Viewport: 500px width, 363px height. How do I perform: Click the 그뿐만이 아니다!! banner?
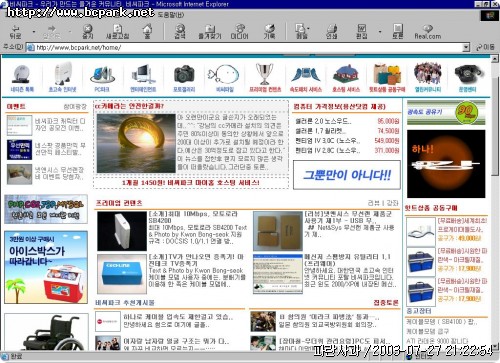click(347, 175)
